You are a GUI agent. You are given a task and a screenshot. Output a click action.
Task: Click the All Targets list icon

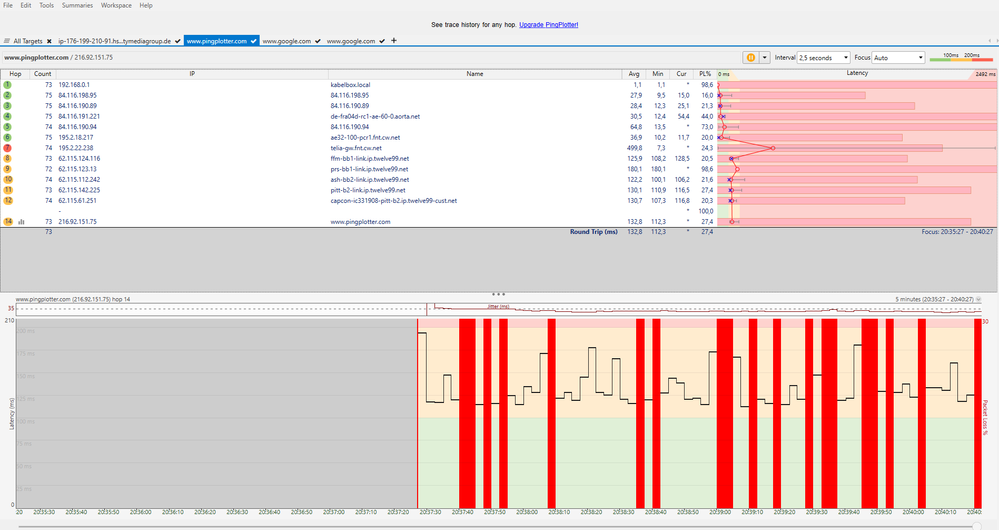[x=6, y=41]
